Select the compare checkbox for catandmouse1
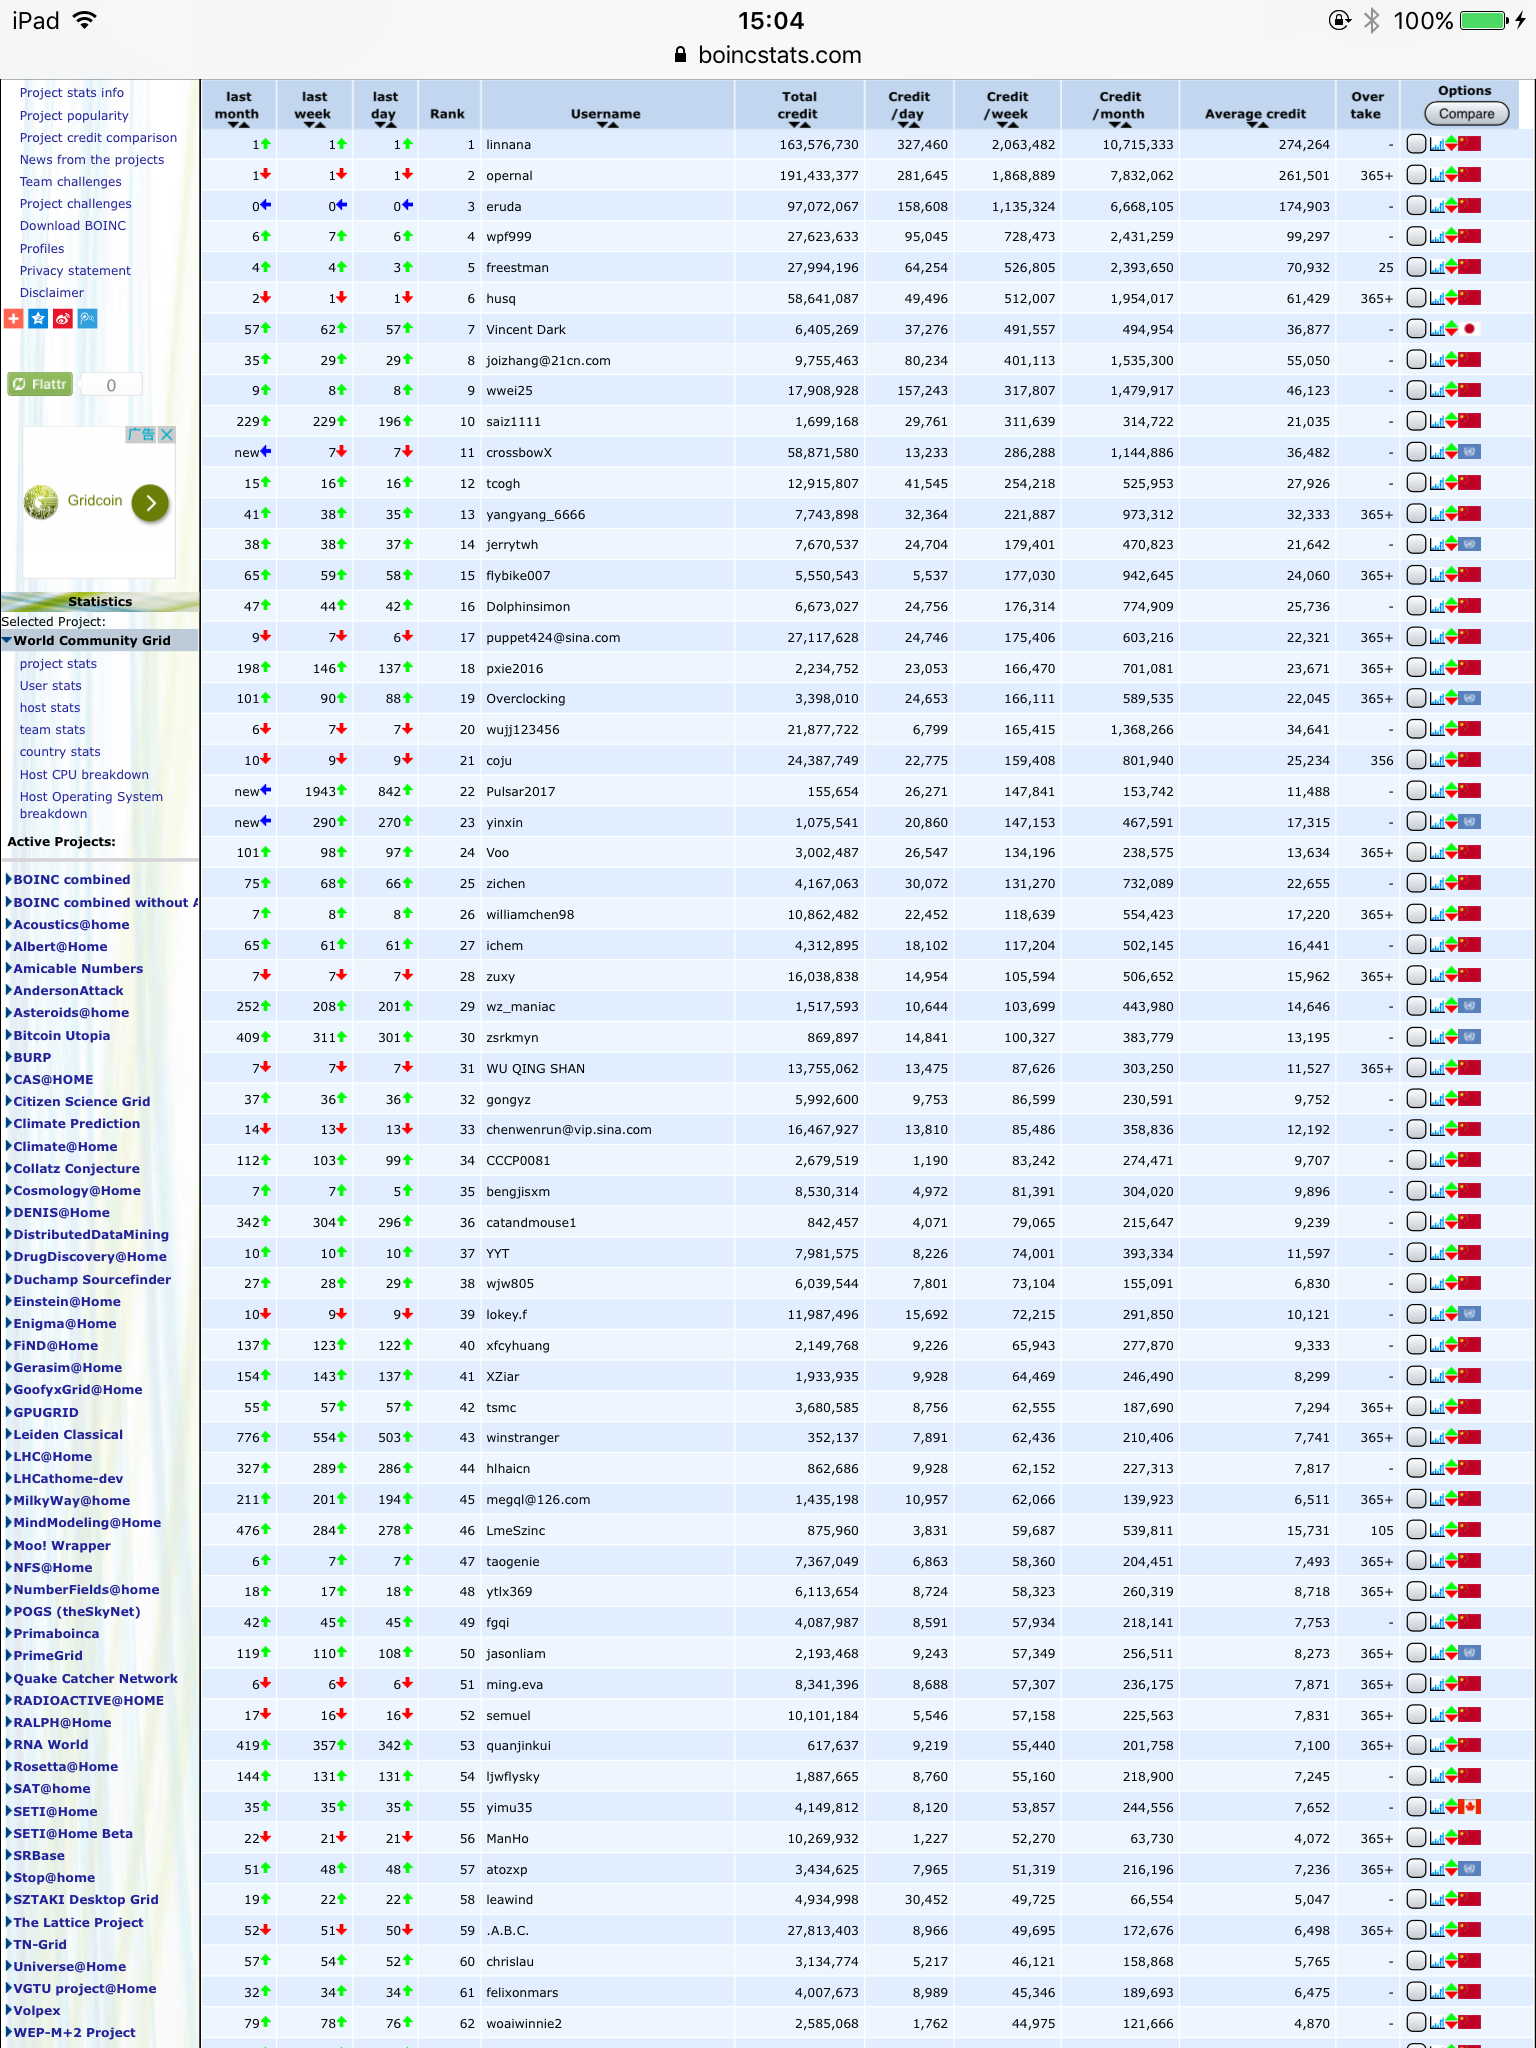Image resolution: width=1536 pixels, height=2048 pixels. pos(1416,1222)
